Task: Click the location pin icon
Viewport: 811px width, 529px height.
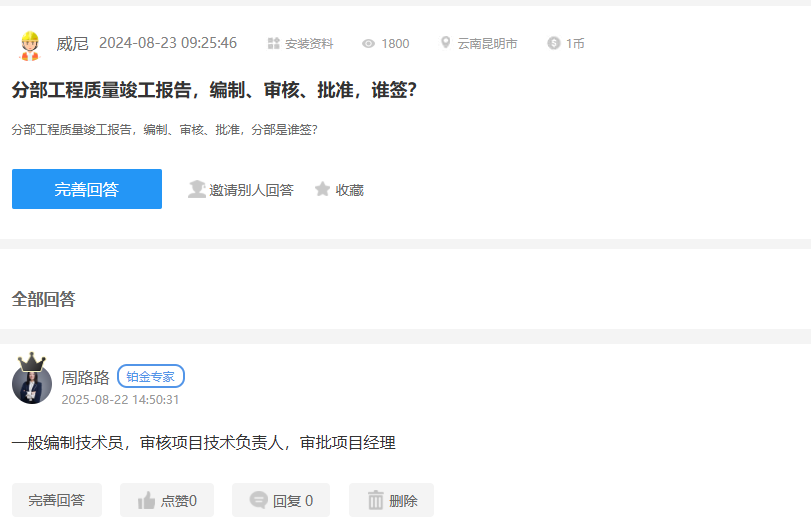Action: [x=445, y=42]
